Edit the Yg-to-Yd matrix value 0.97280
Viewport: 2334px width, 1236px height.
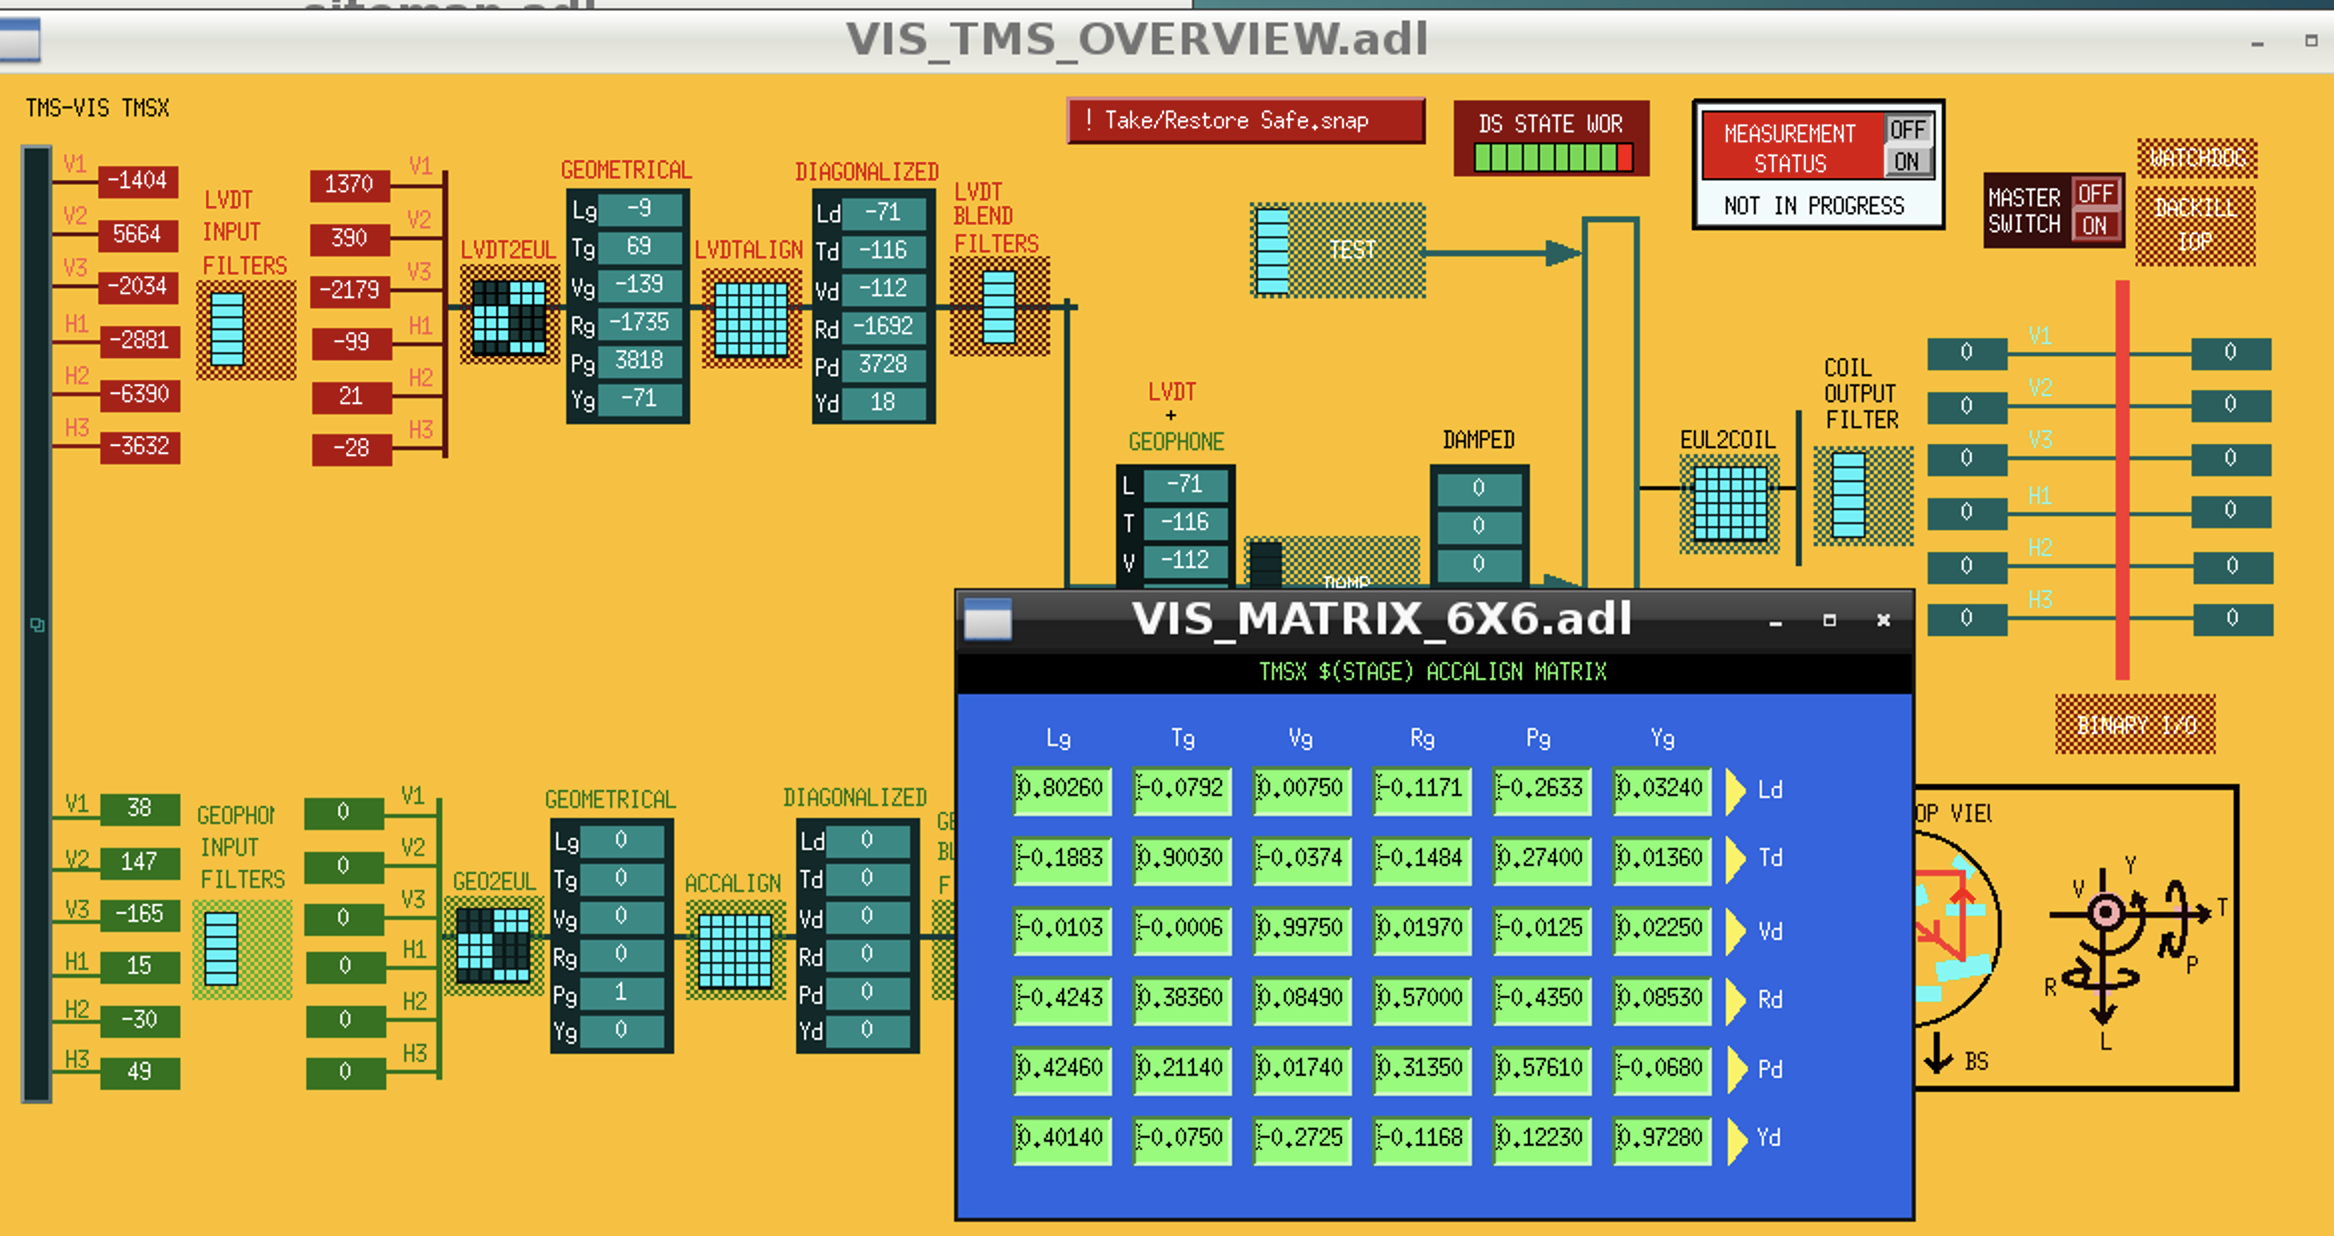[1661, 1139]
